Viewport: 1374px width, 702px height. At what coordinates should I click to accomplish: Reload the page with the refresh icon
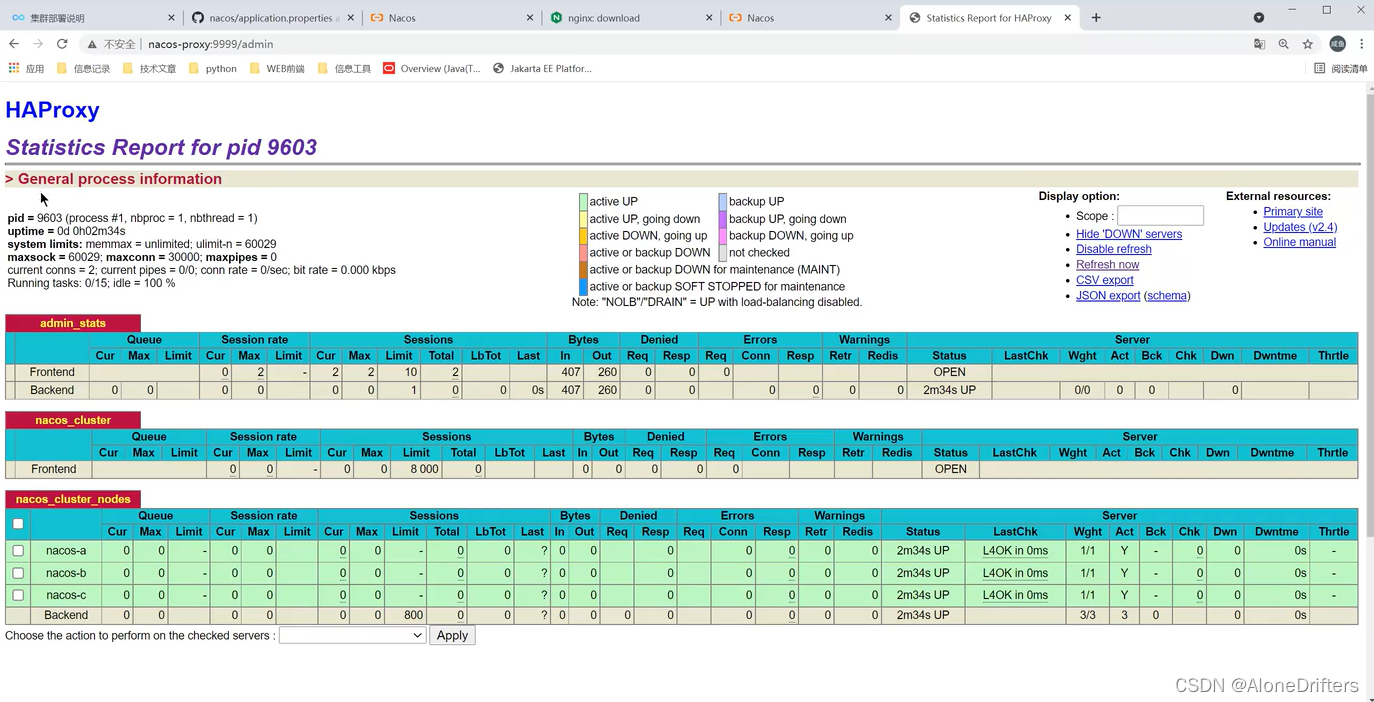[x=62, y=44]
